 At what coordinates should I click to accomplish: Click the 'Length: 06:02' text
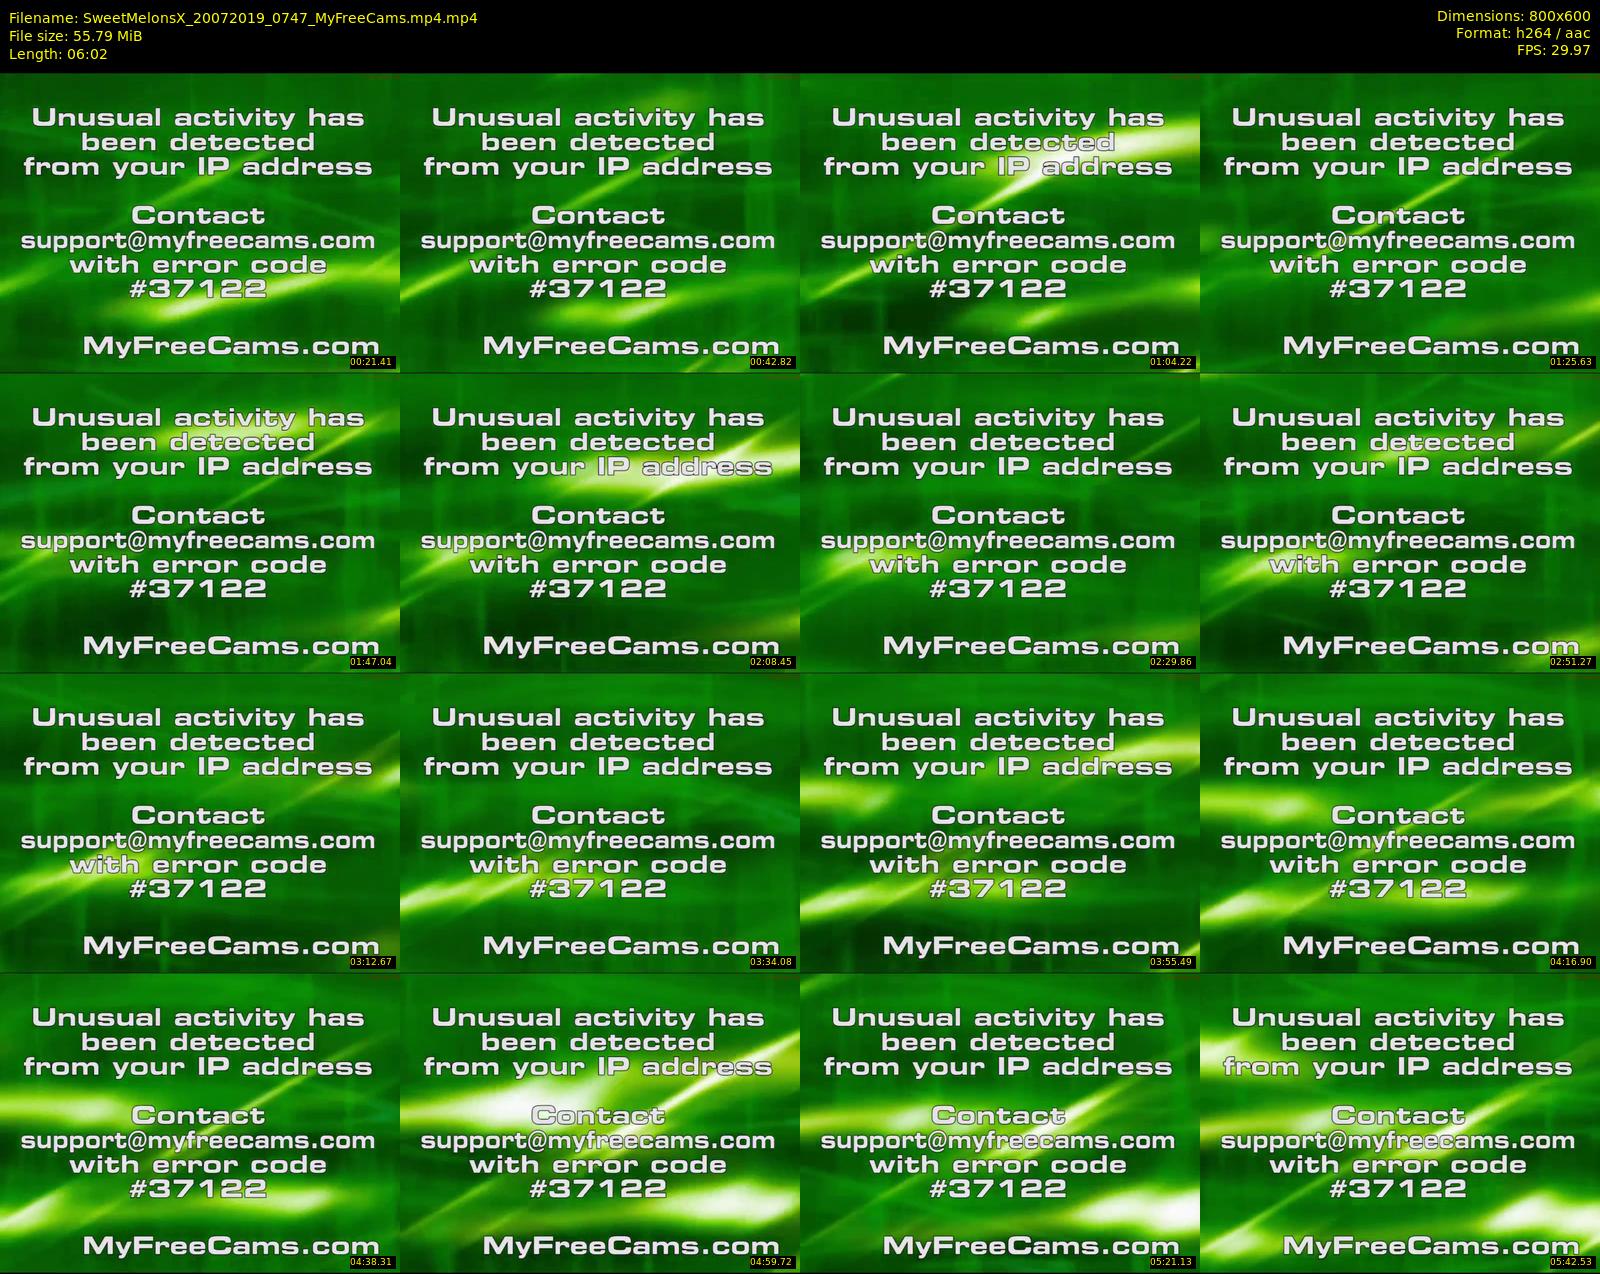[58, 54]
